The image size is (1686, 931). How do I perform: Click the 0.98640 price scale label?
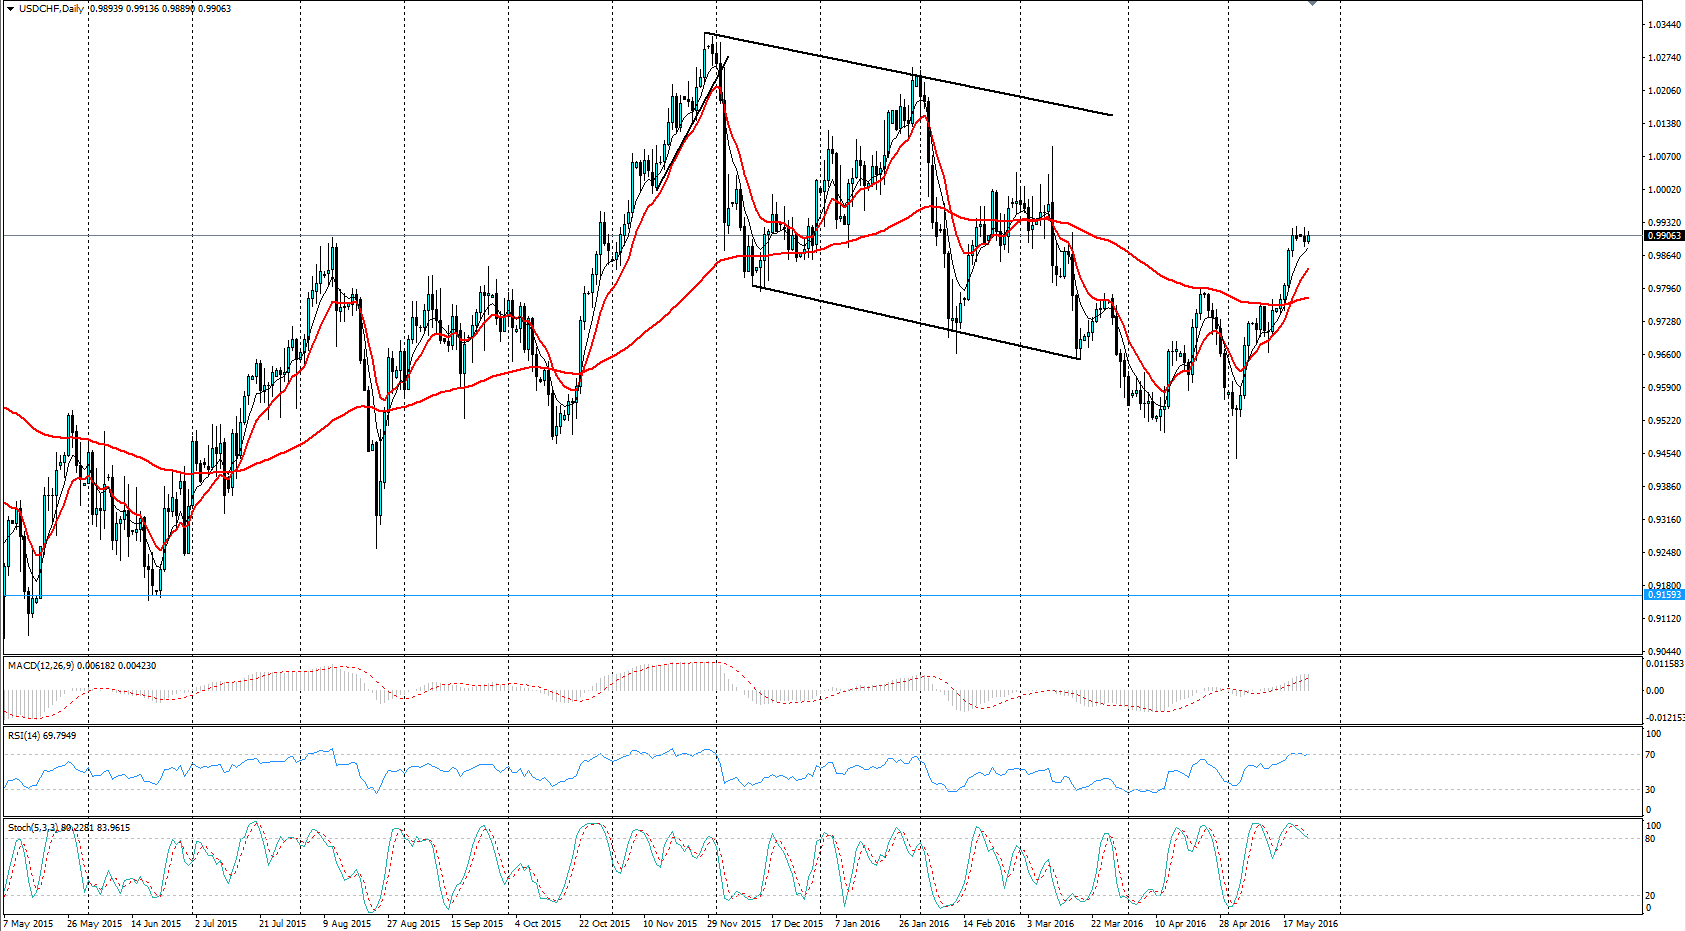click(1664, 256)
